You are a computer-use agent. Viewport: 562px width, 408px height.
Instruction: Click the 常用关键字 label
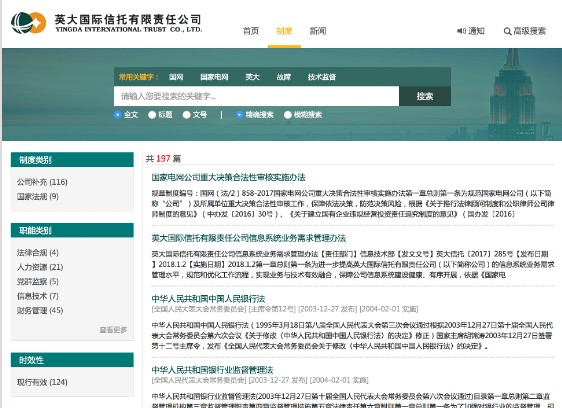[138, 77]
